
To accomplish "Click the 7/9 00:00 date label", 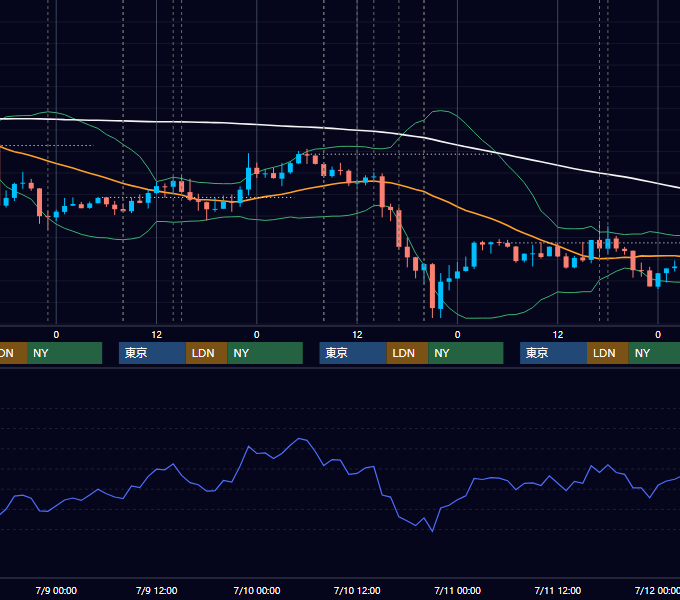I will (x=56, y=590).
